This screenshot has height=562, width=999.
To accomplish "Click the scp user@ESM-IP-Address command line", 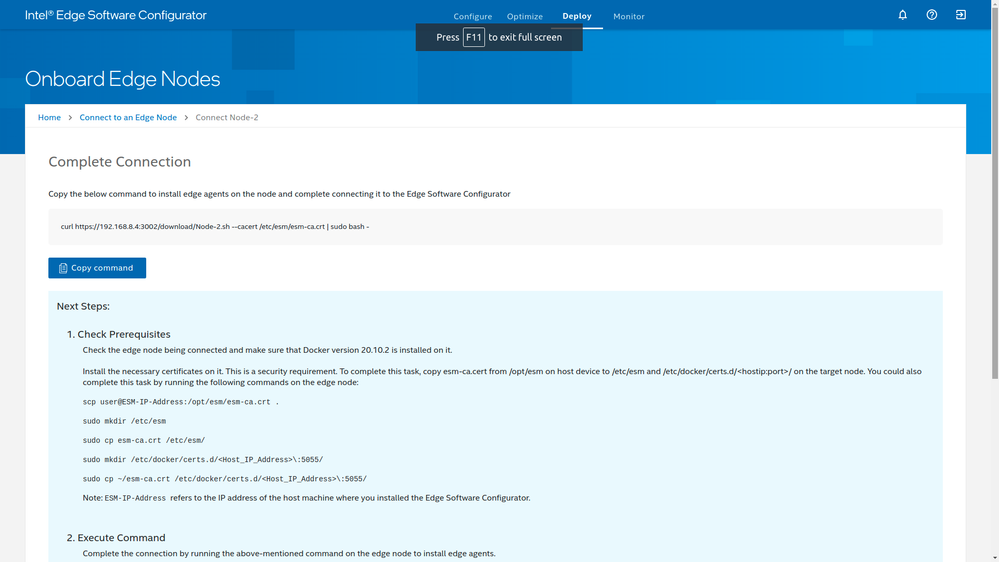I will 181,402.
